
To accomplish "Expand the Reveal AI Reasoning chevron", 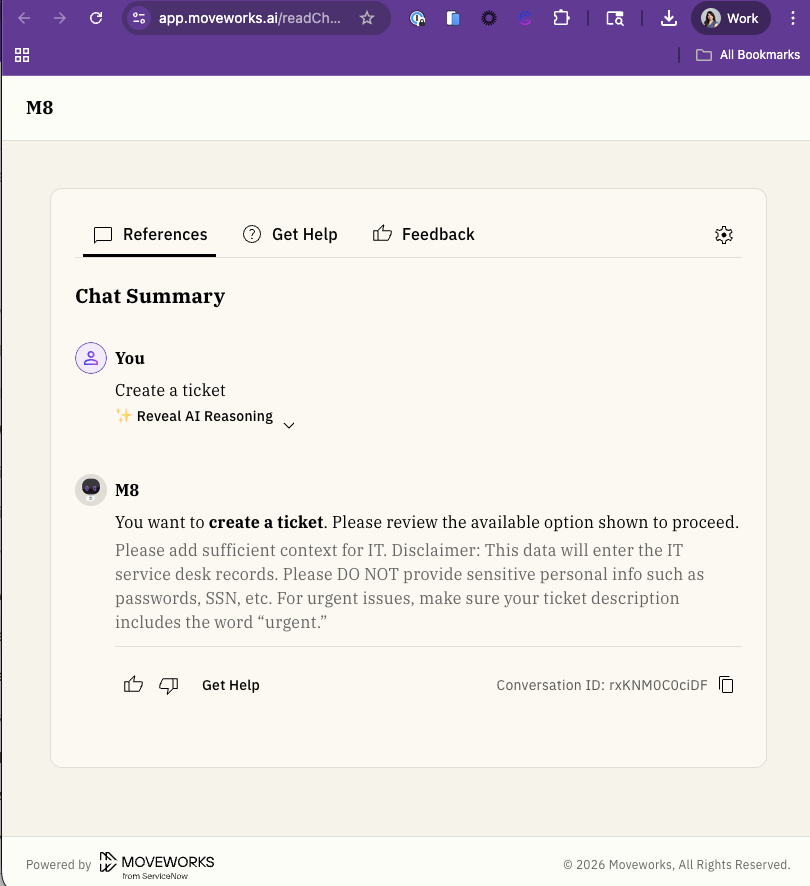I will click(x=289, y=425).
